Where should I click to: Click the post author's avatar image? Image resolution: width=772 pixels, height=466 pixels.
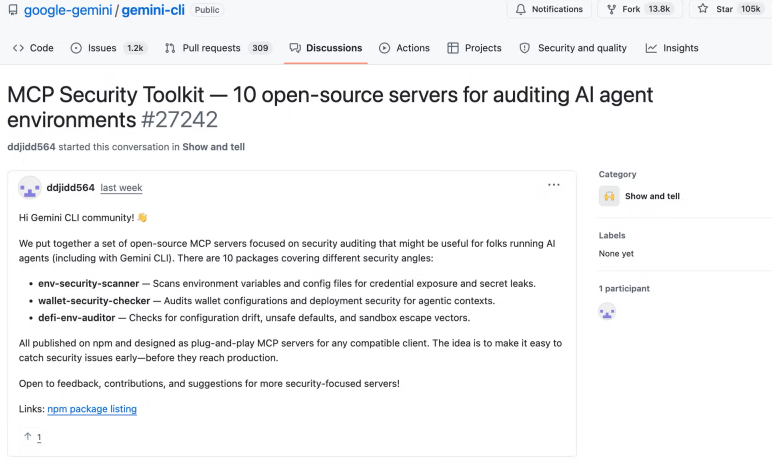pos(30,188)
